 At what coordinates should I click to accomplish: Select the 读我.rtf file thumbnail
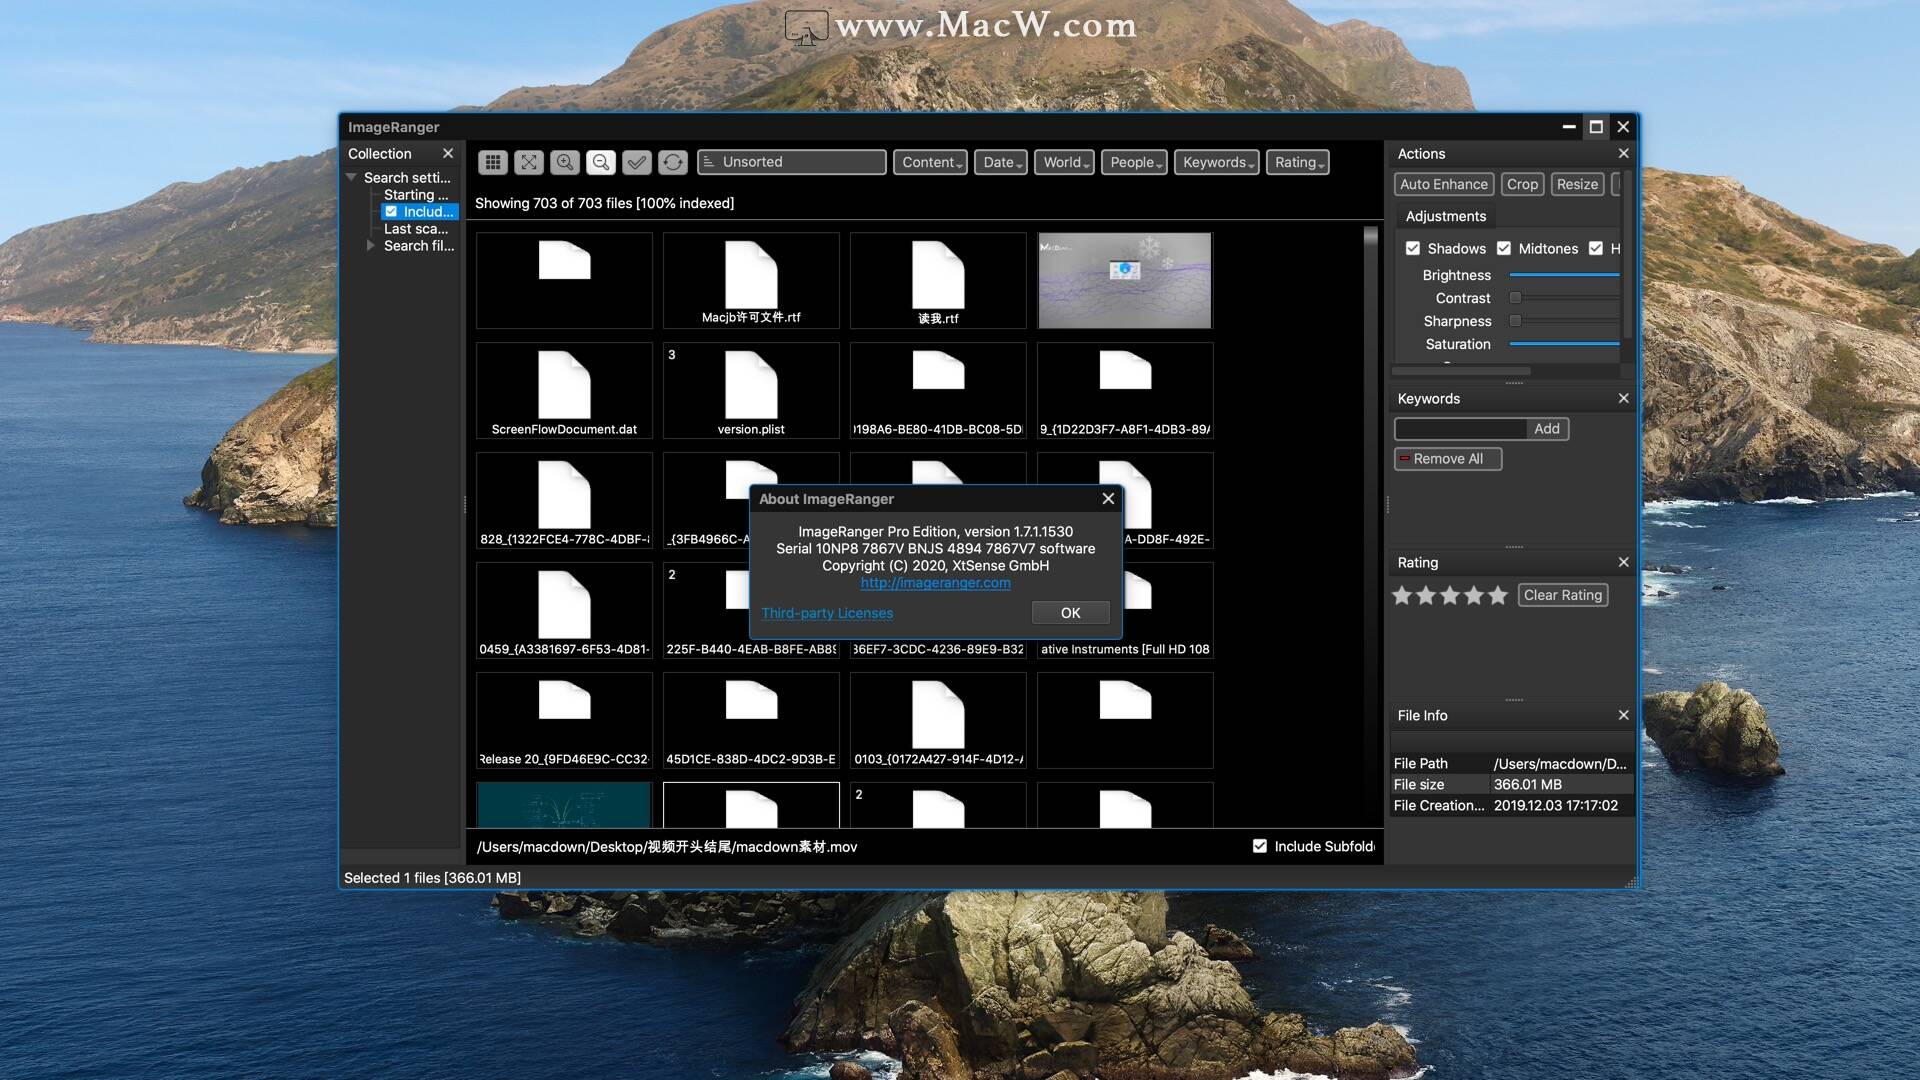(x=938, y=281)
